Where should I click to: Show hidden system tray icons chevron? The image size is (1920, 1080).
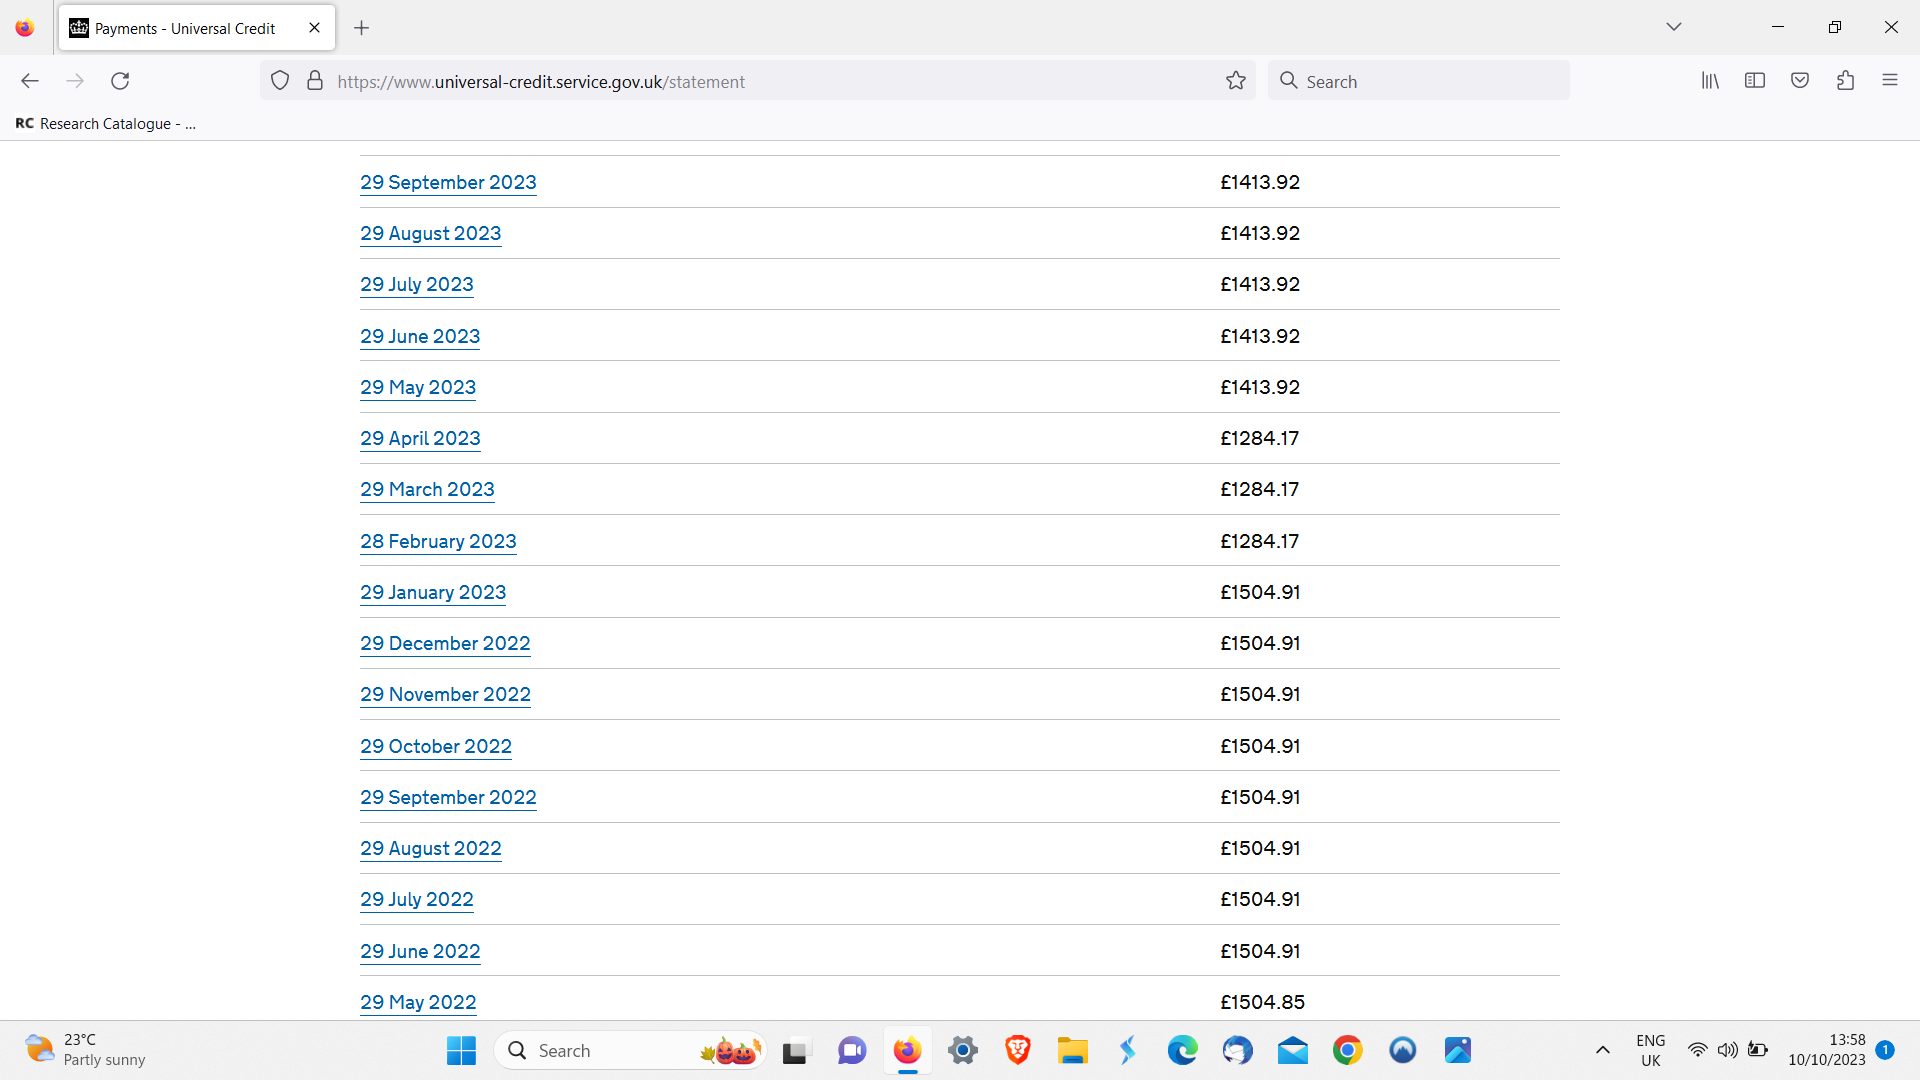1602,1050
